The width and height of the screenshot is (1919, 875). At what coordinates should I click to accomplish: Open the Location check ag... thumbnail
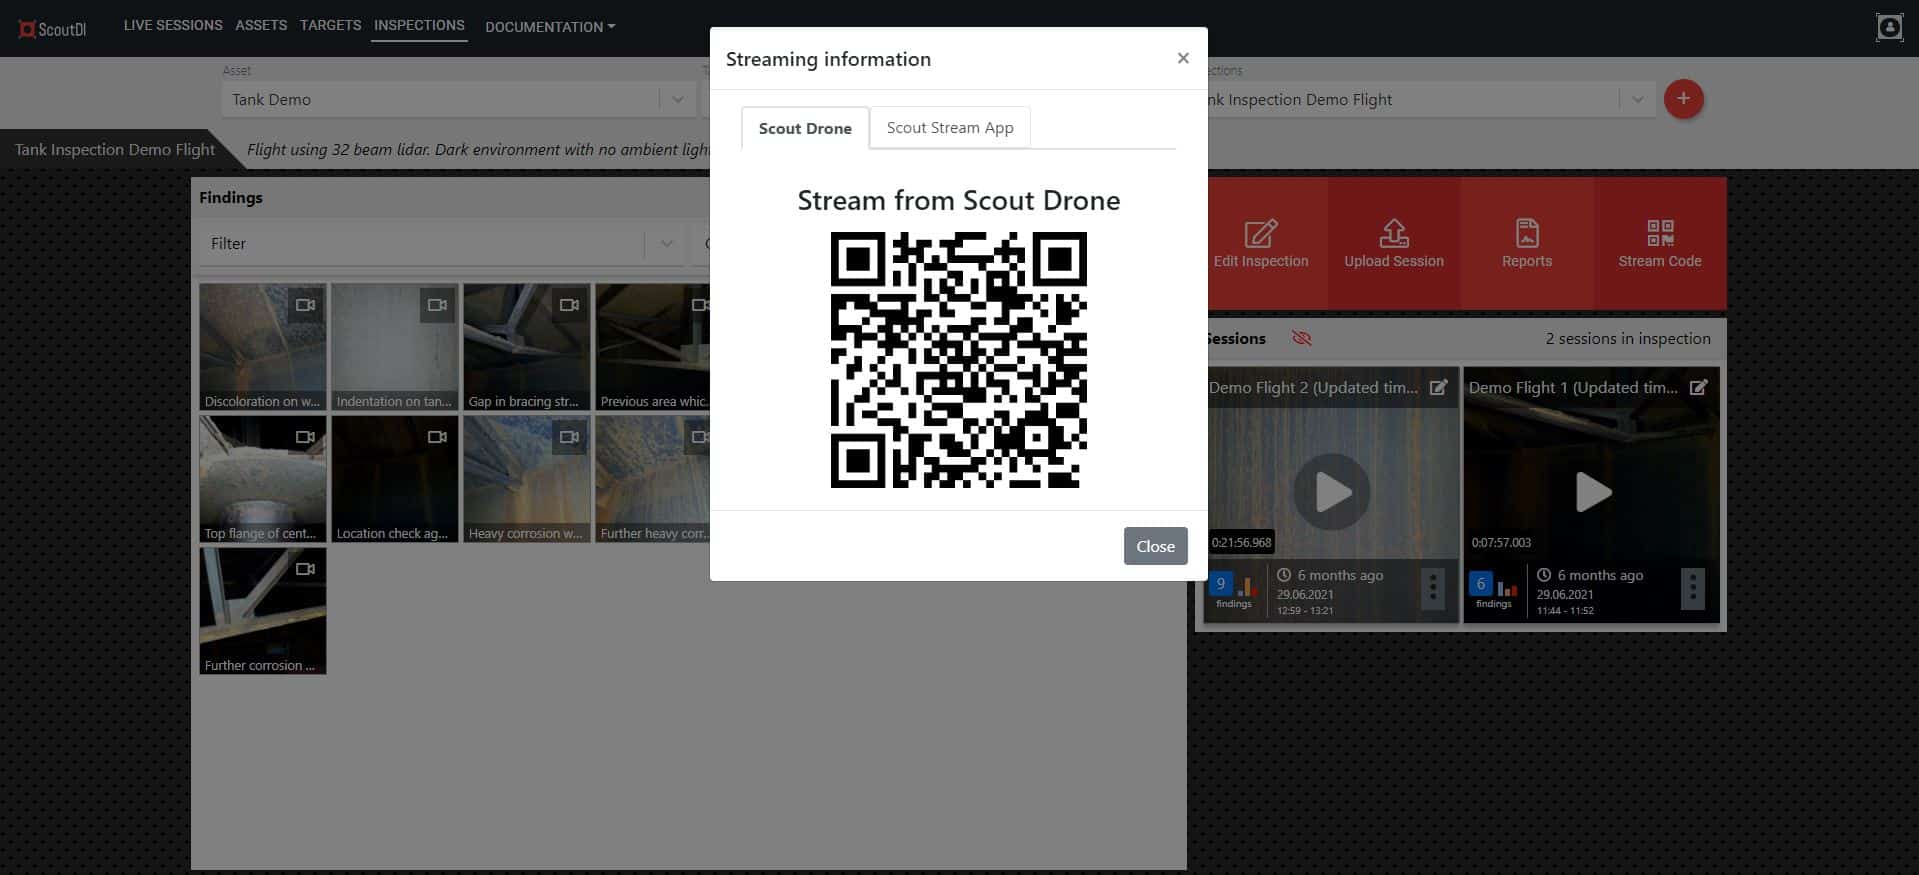pos(394,479)
